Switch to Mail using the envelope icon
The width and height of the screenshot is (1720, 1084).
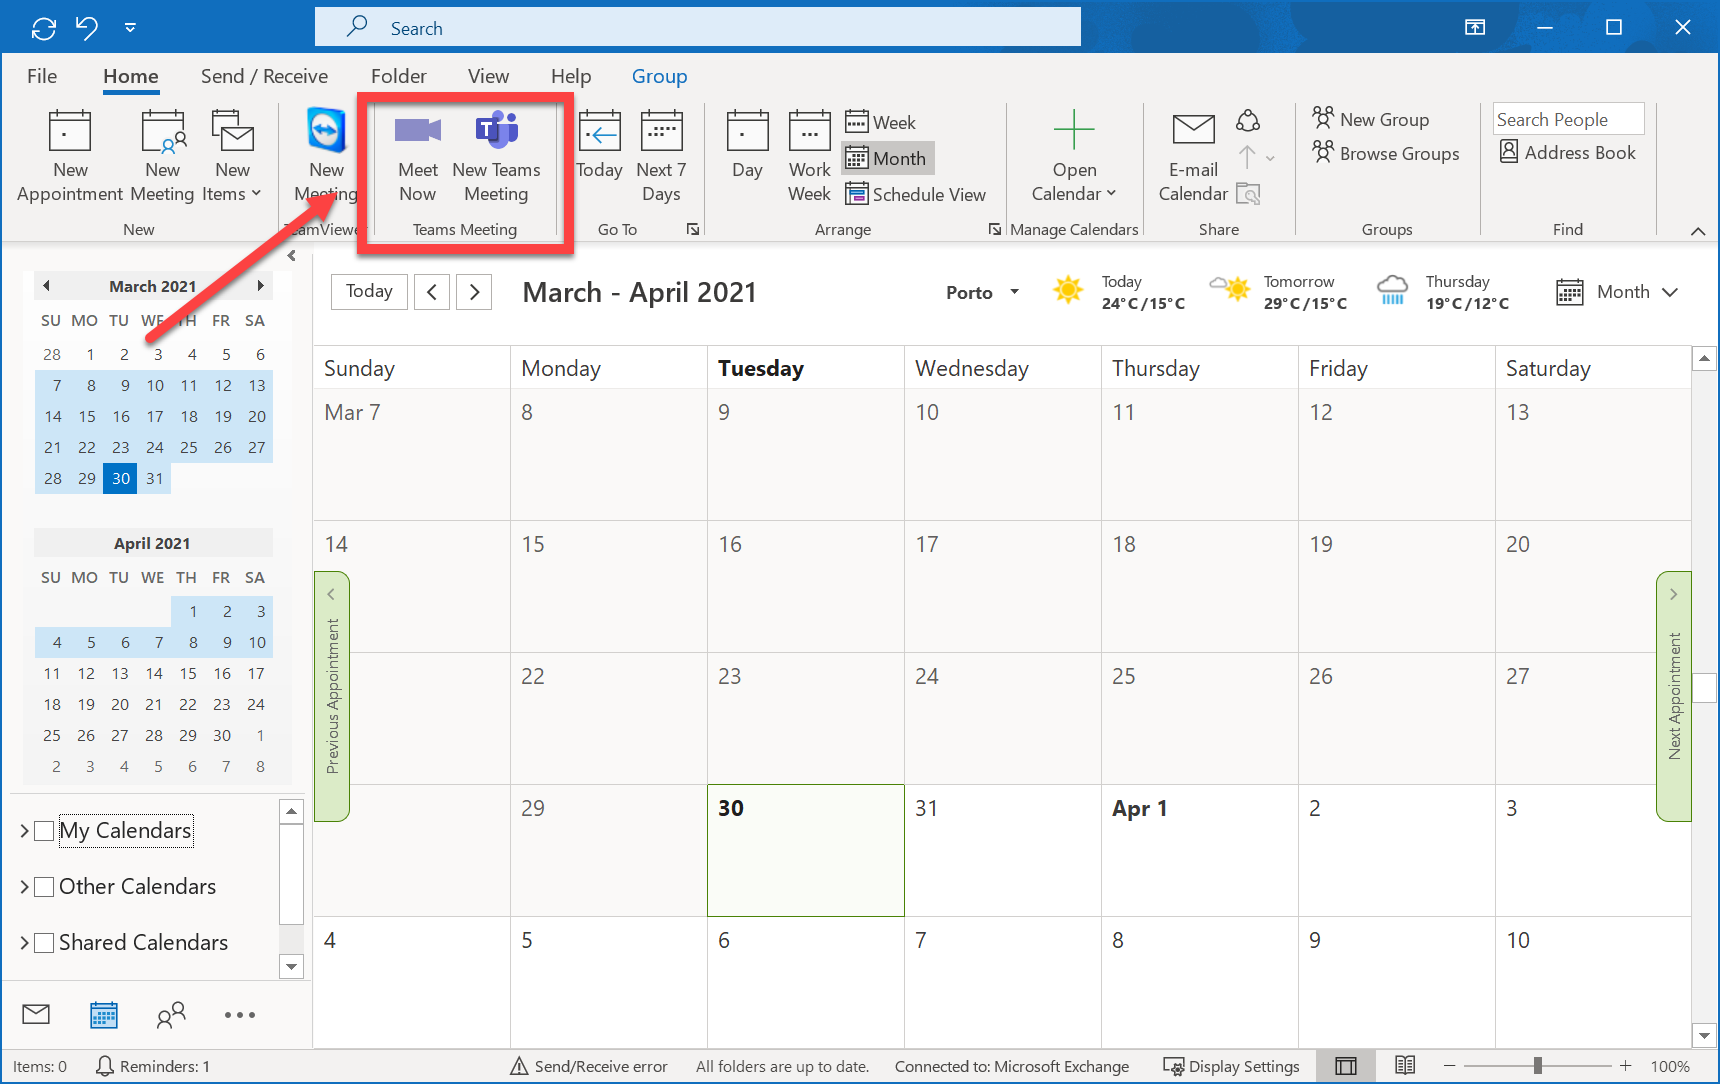pos(36,1015)
